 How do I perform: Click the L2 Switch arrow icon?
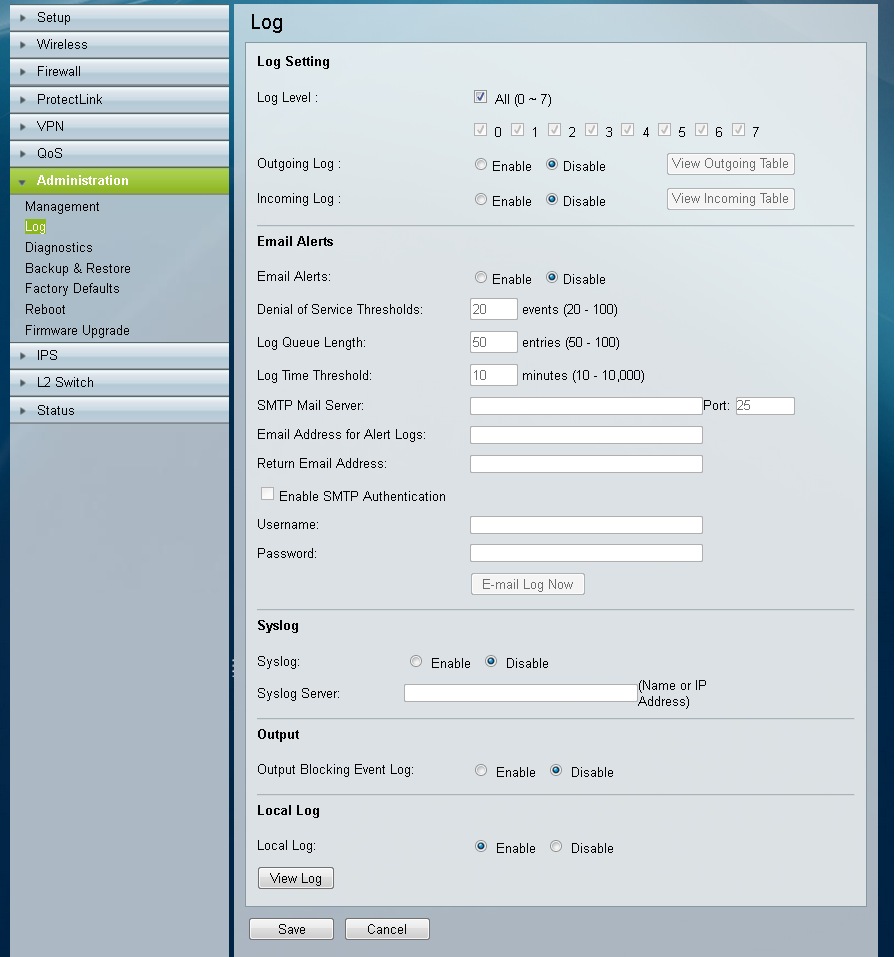22,382
